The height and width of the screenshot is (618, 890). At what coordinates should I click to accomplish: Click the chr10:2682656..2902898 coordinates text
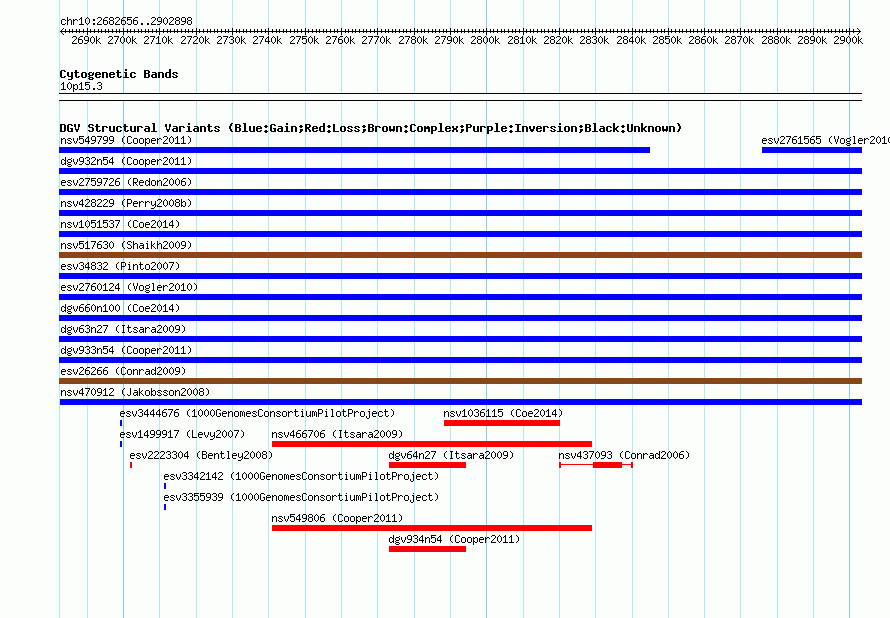(126, 21)
